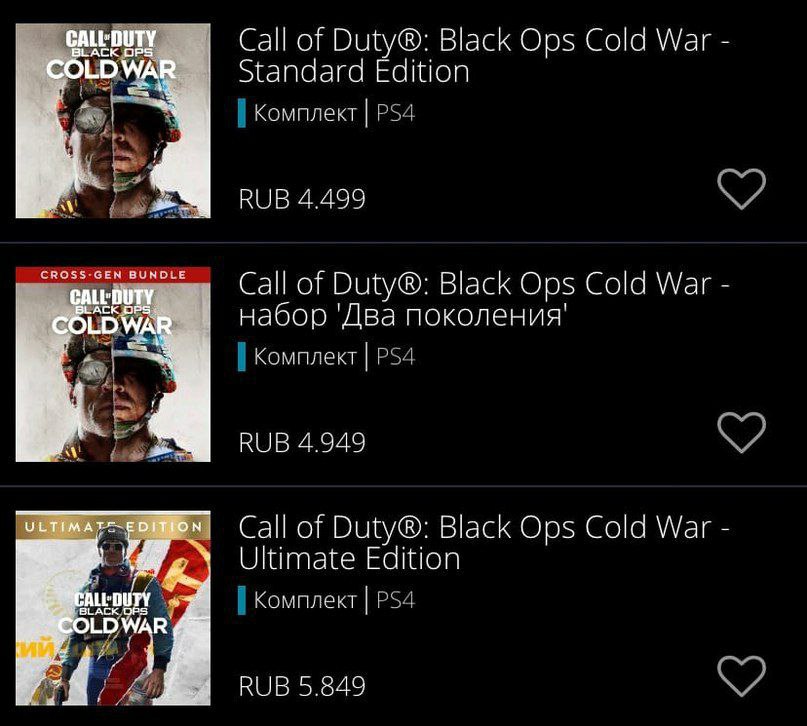The image size is (807, 726).
Task: Open the Black Ops Cold War Ultimate Edition title
Action: [484, 543]
